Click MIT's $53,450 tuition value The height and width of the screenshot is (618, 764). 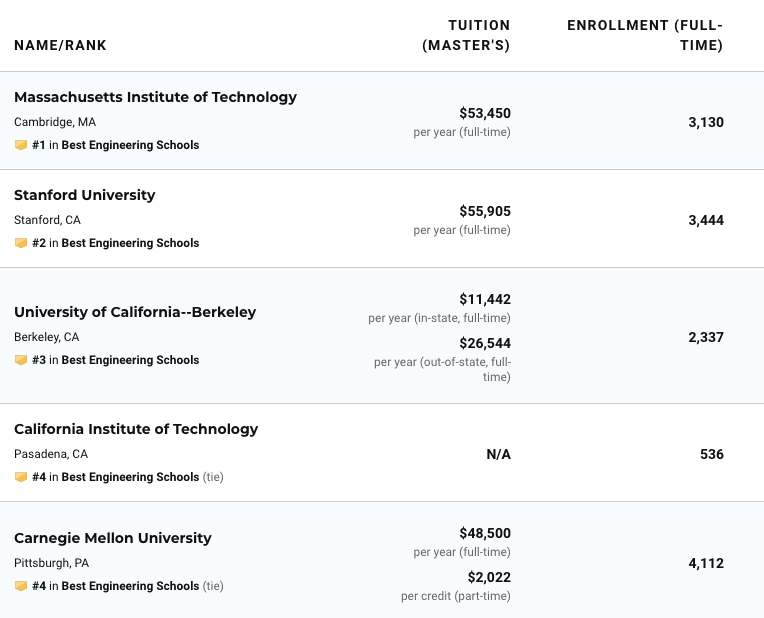click(484, 113)
